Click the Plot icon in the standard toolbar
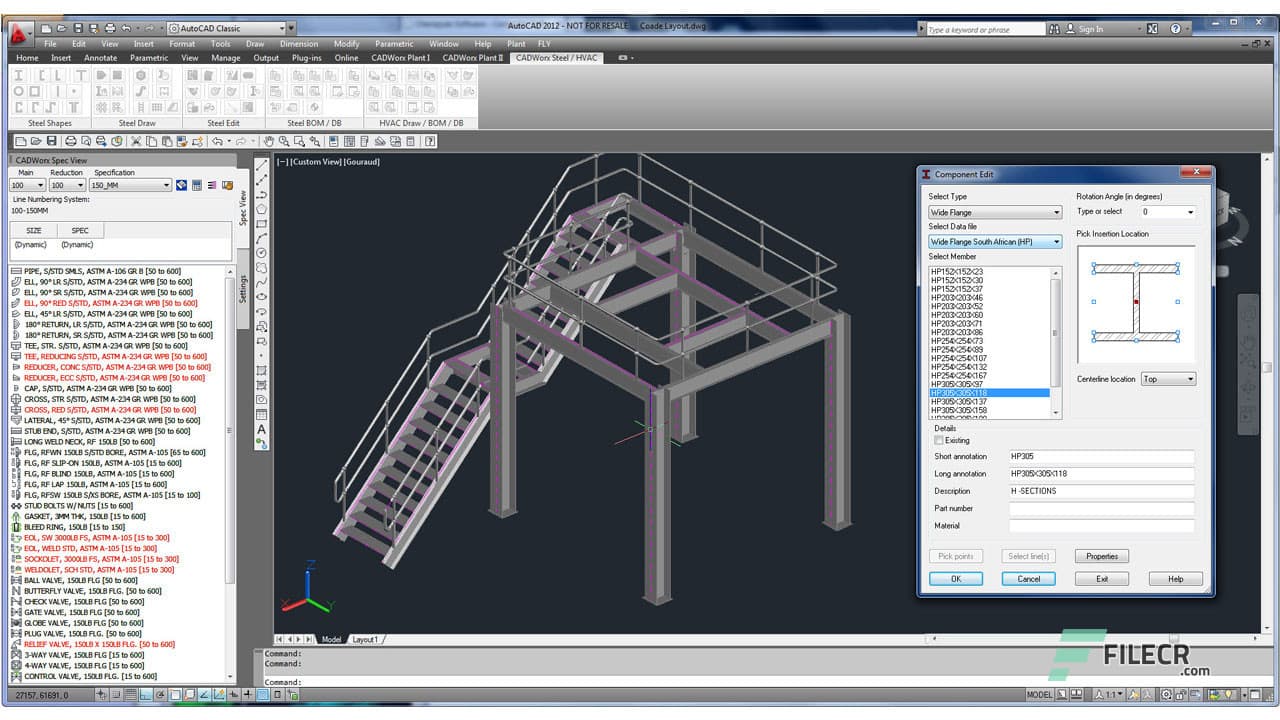 tap(71, 141)
